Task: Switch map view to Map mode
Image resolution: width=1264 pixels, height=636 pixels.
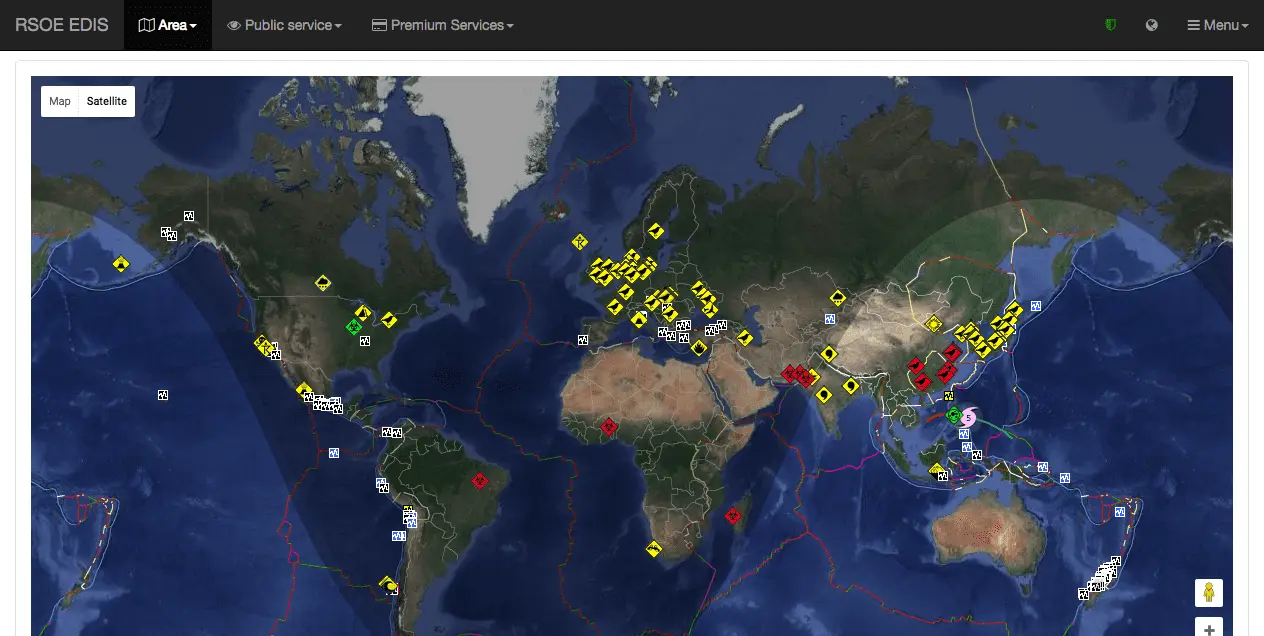Action: click(60, 101)
